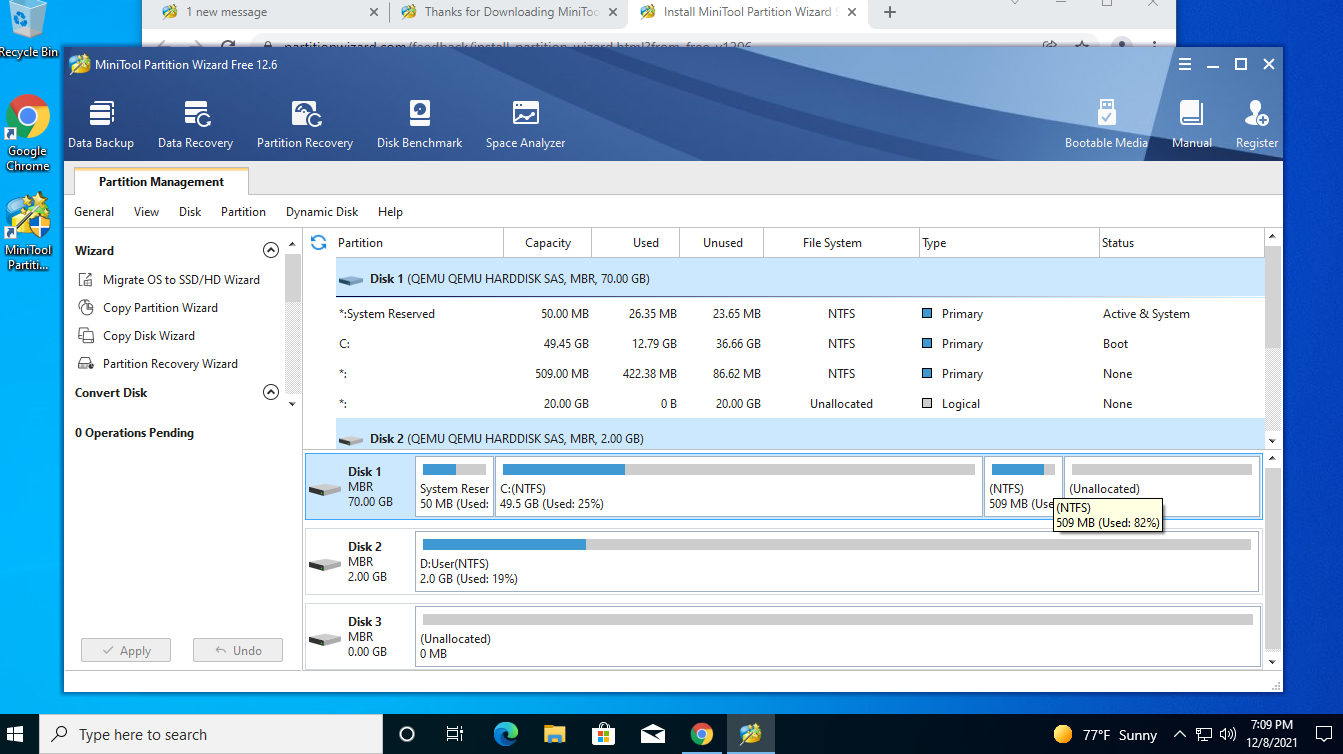Screen dimensions: 1343x754
Task: Launch Data Recovery from the toolbar
Action: 195,125
